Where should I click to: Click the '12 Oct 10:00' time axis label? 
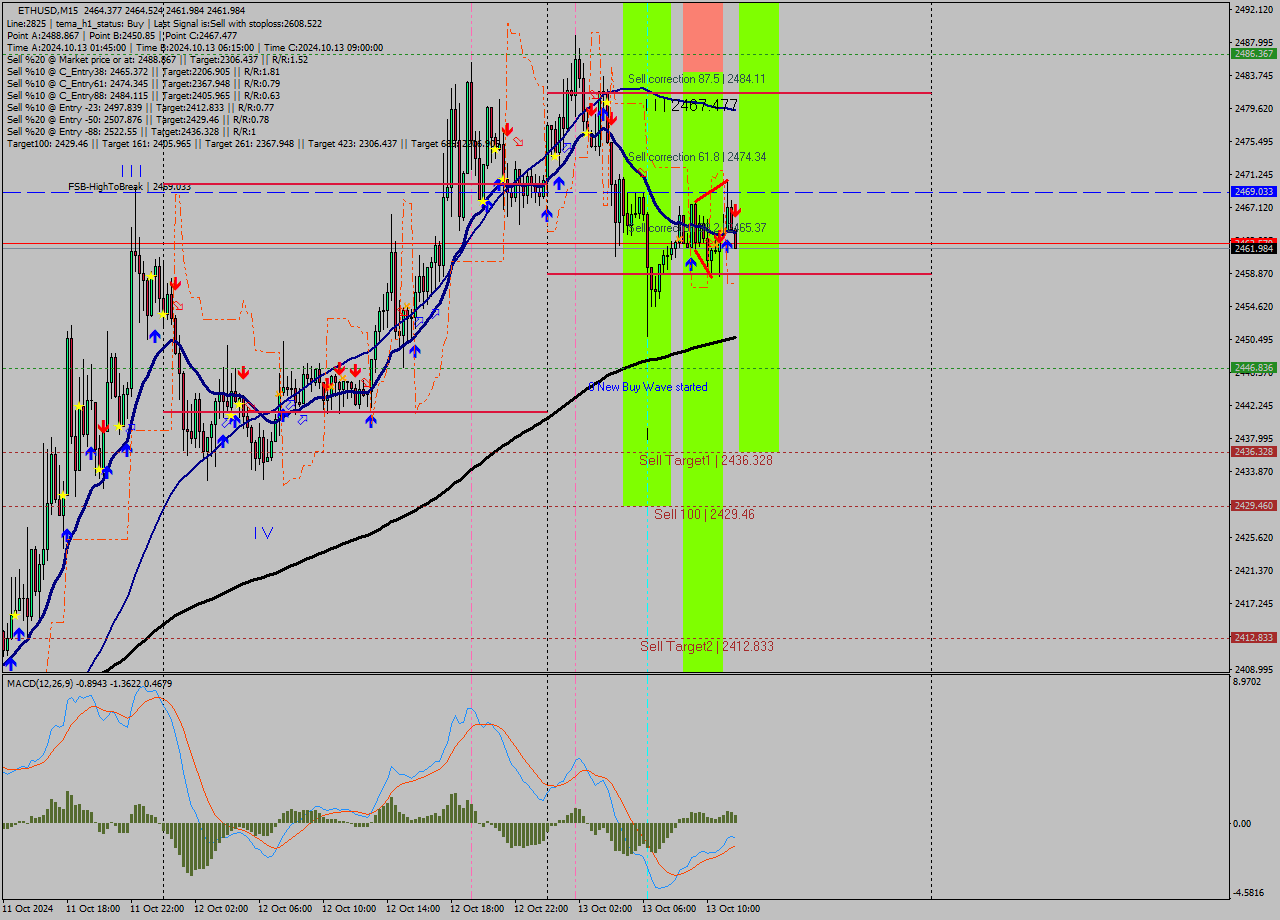(x=349, y=909)
